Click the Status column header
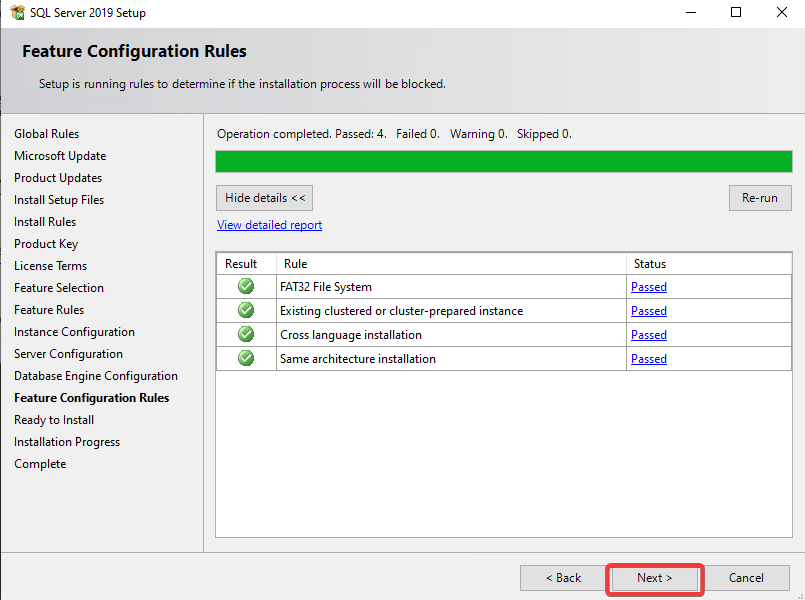805x600 pixels. [x=709, y=264]
